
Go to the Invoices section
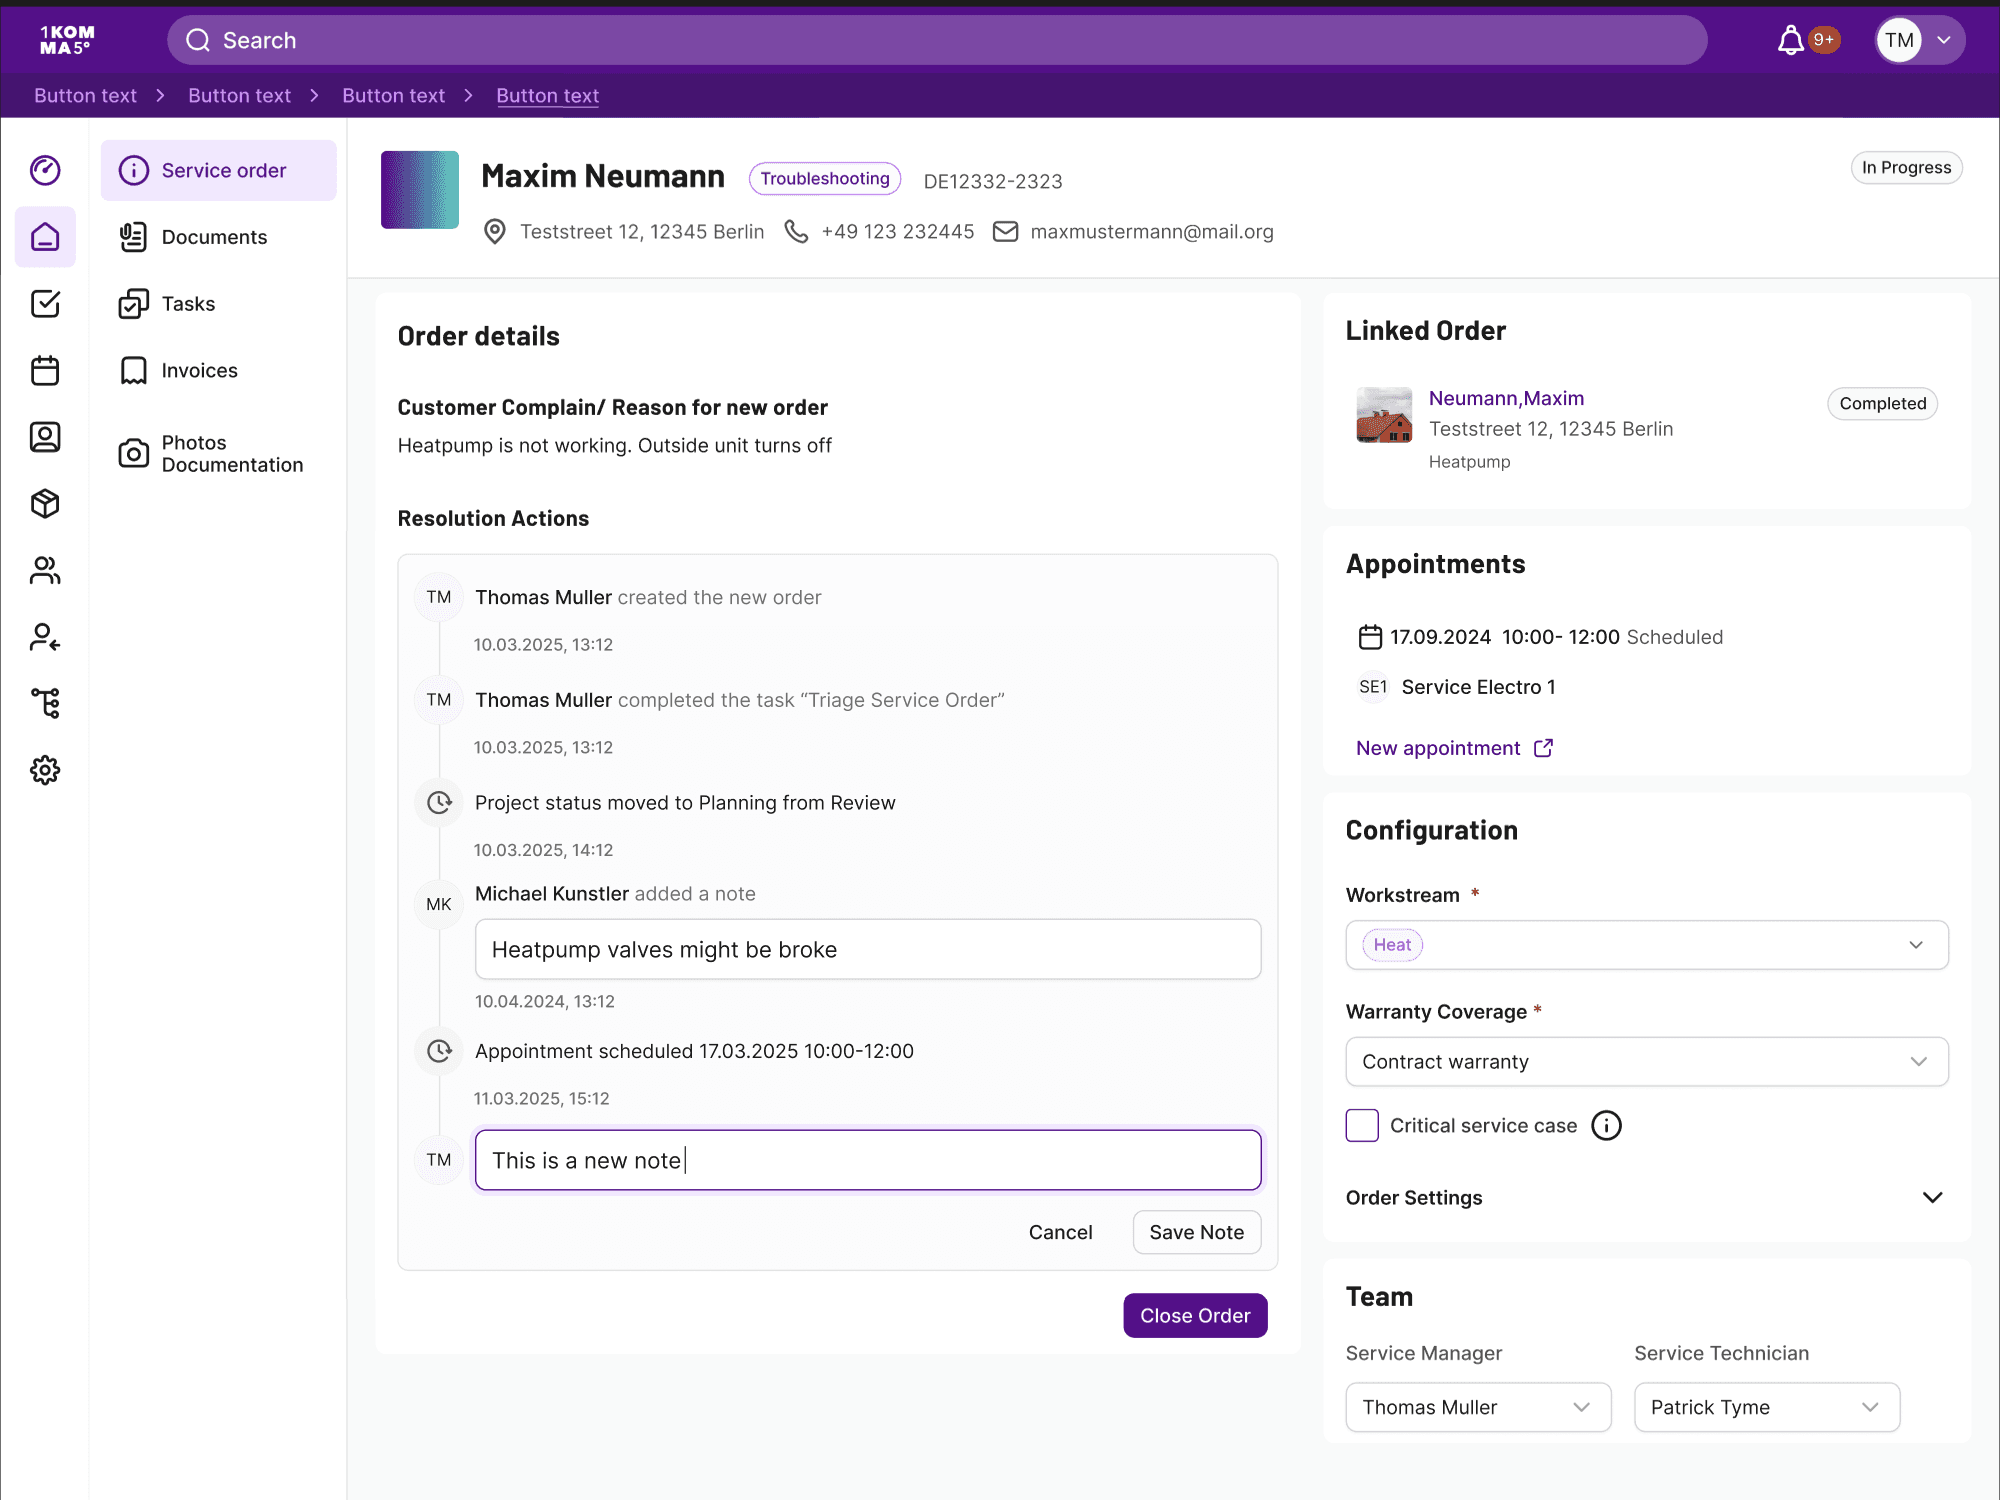click(199, 370)
